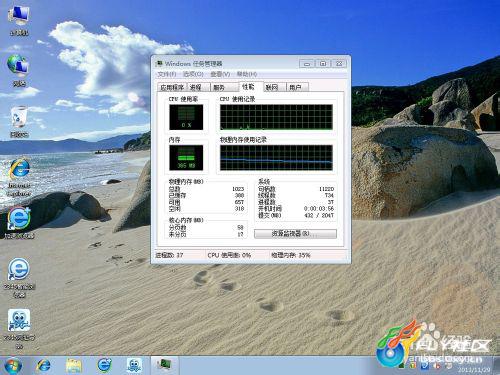Screen dimensions: 500x375
Task: Click the 物理内存: 35% status entry
Action: 291,255
